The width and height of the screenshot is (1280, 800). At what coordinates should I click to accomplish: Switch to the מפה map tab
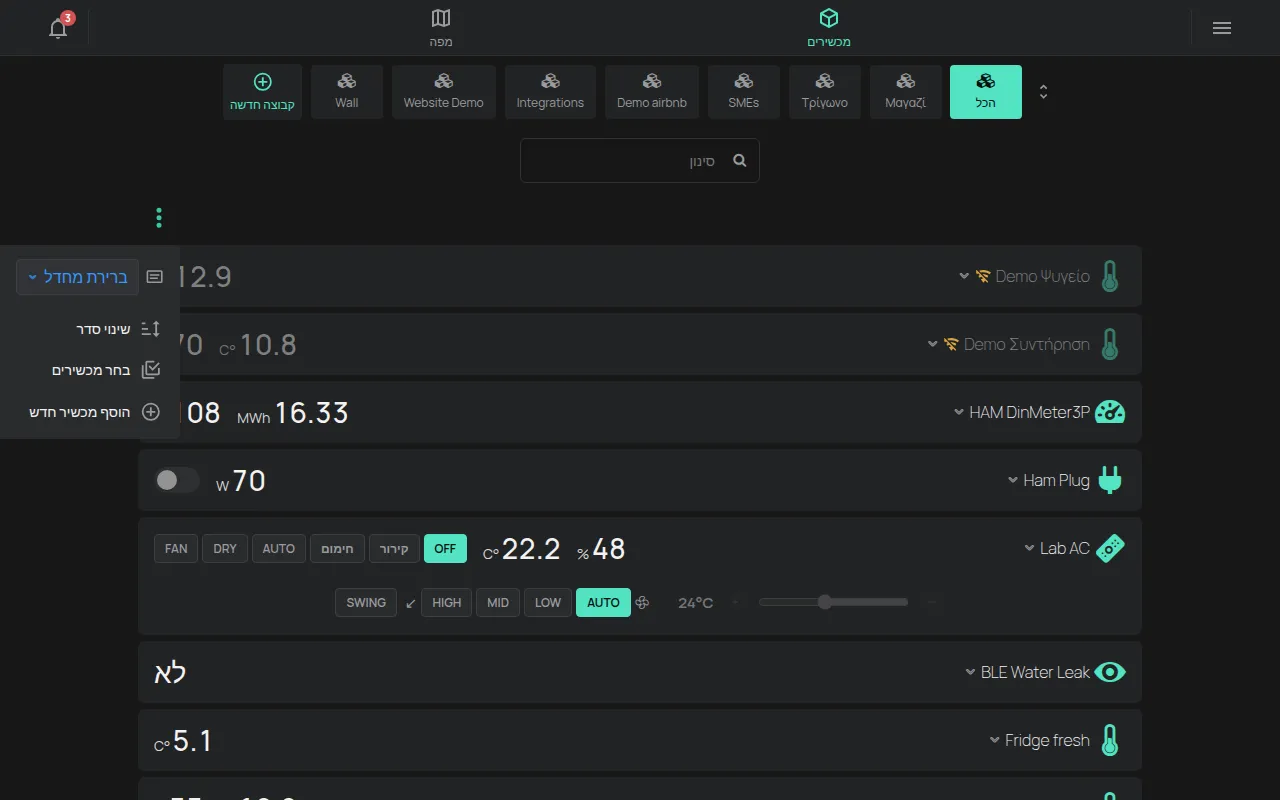(441, 28)
